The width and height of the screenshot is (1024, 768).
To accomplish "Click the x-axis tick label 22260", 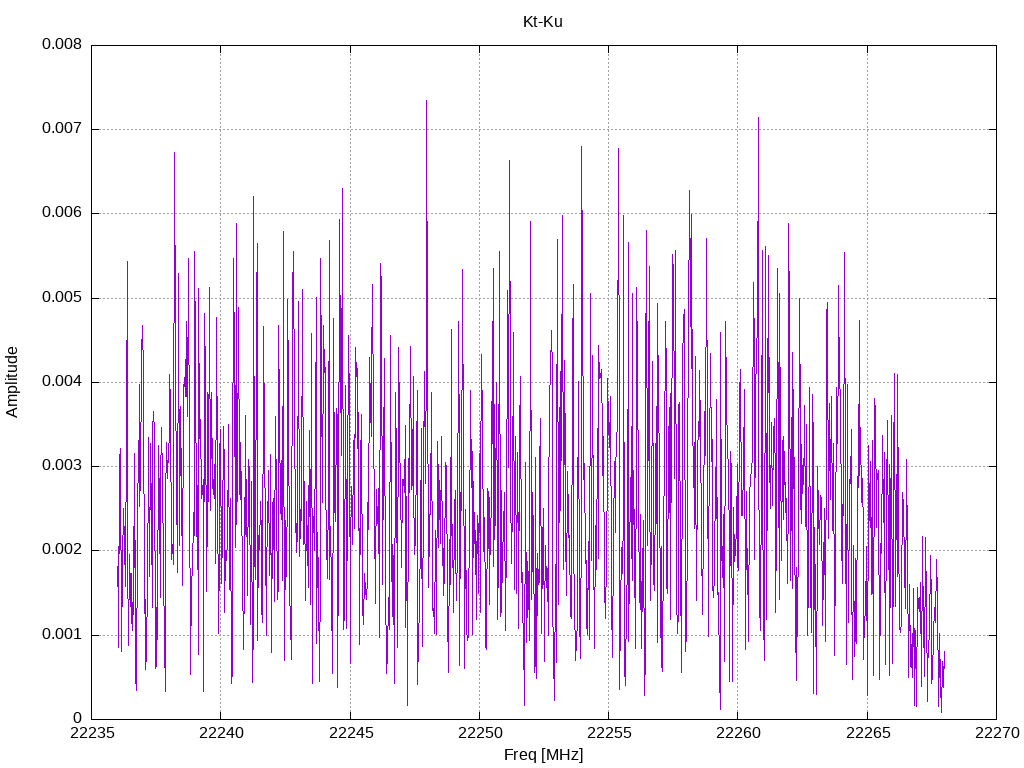I will (739, 733).
